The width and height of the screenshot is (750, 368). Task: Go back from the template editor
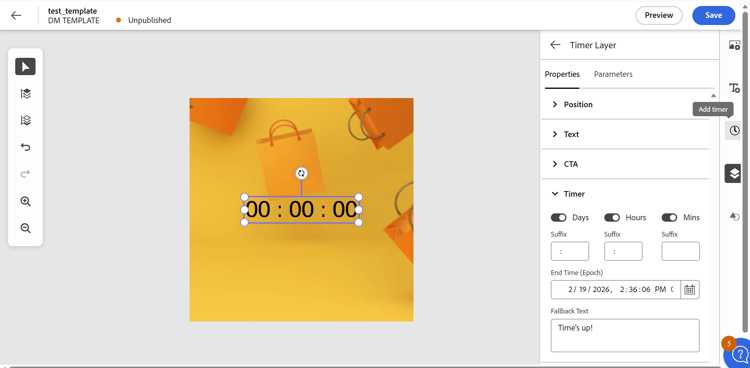point(16,15)
